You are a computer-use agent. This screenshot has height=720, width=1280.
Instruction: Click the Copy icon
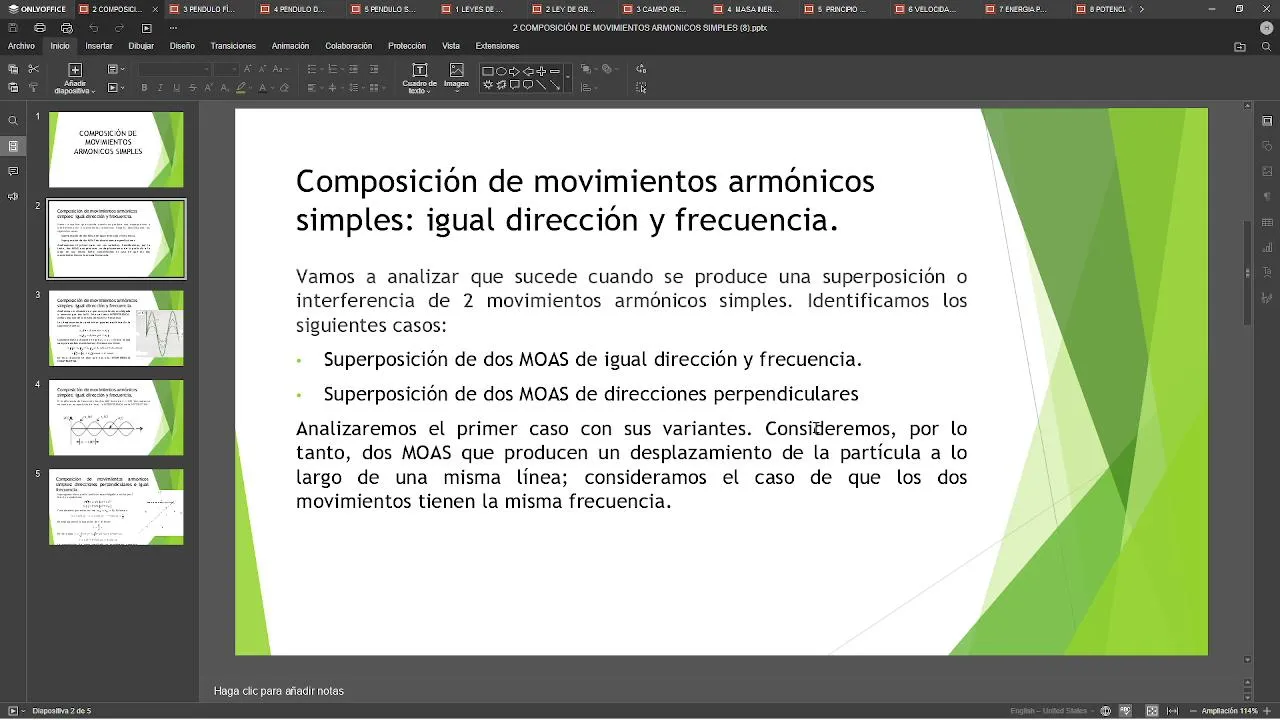point(13,69)
